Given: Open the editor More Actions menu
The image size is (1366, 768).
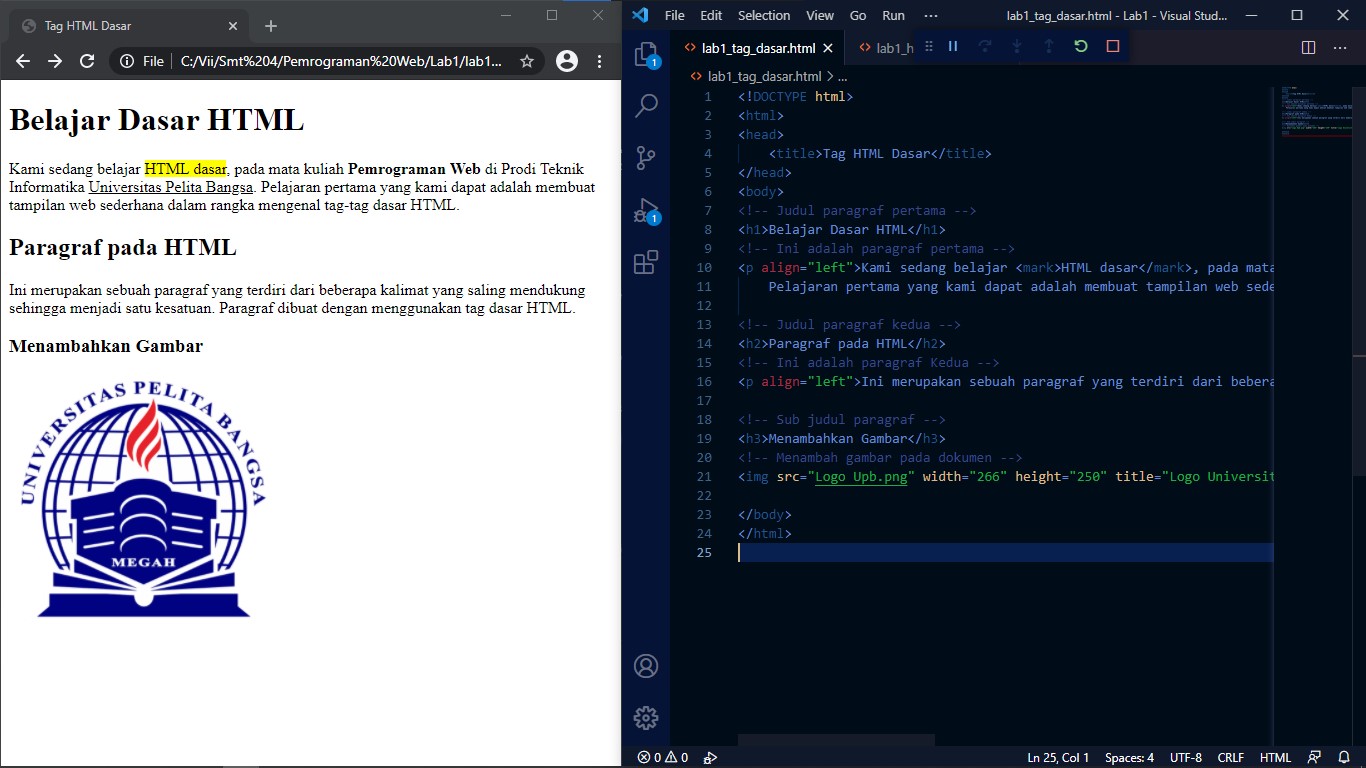Looking at the screenshot, I should click(x=1340, y=46).
